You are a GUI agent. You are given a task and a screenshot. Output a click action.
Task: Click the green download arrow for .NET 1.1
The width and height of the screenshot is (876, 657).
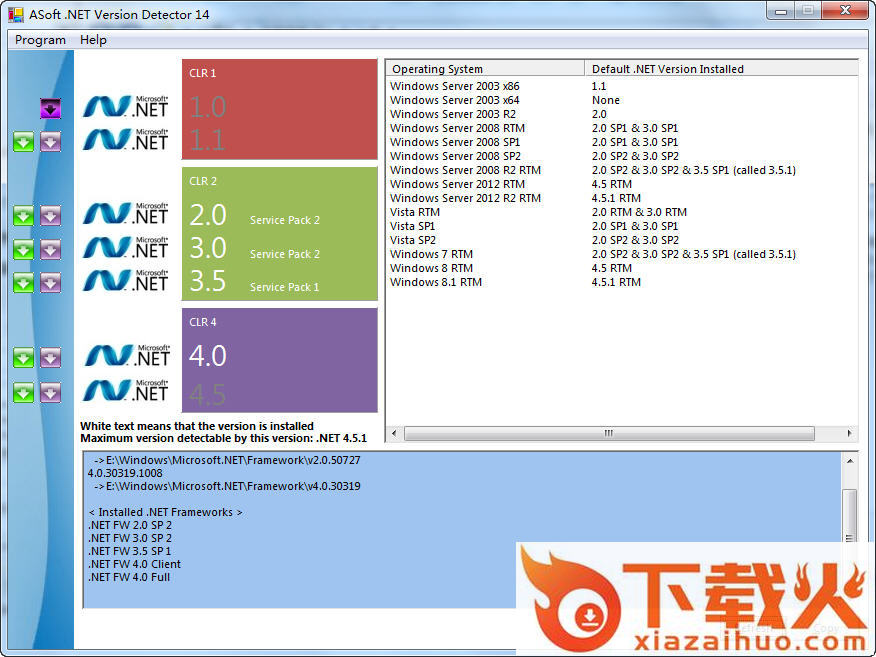pos(23,142)
